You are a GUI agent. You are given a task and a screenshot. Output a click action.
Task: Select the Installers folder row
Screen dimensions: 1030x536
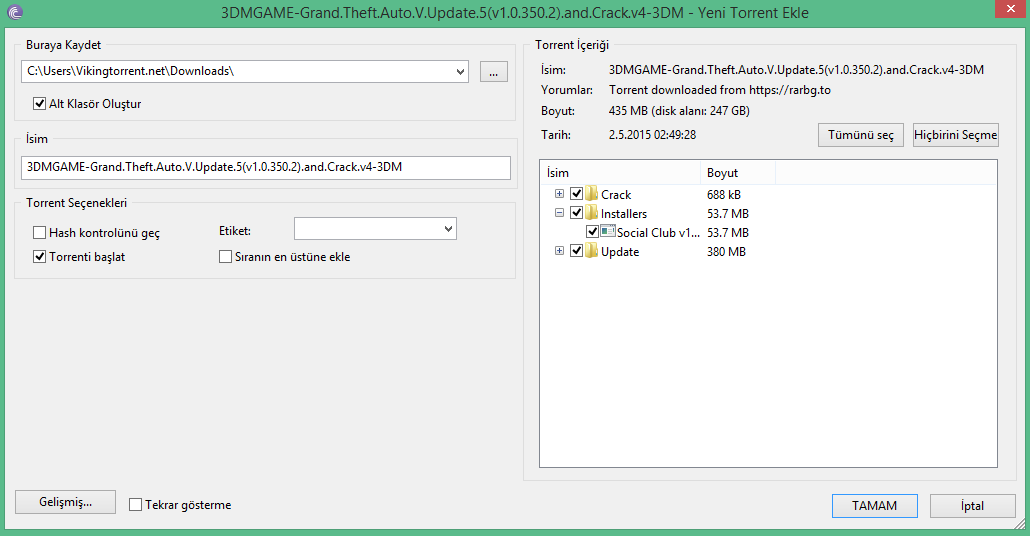[x=768, y=213]
